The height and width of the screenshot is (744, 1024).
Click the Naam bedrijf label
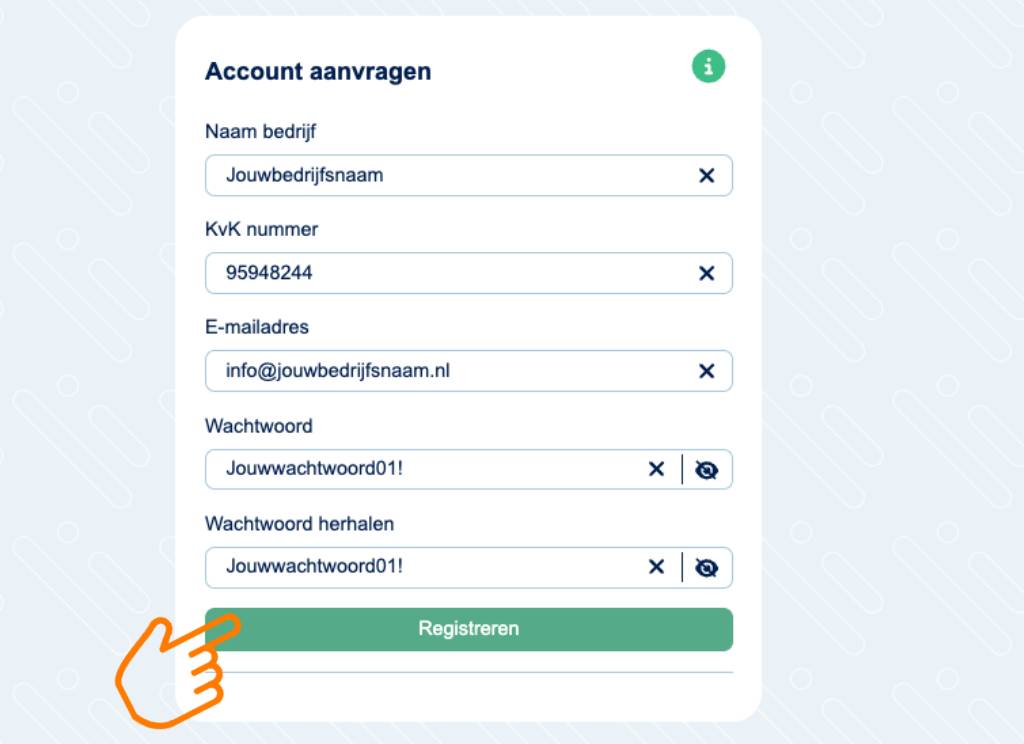click(x=260, y=131)
